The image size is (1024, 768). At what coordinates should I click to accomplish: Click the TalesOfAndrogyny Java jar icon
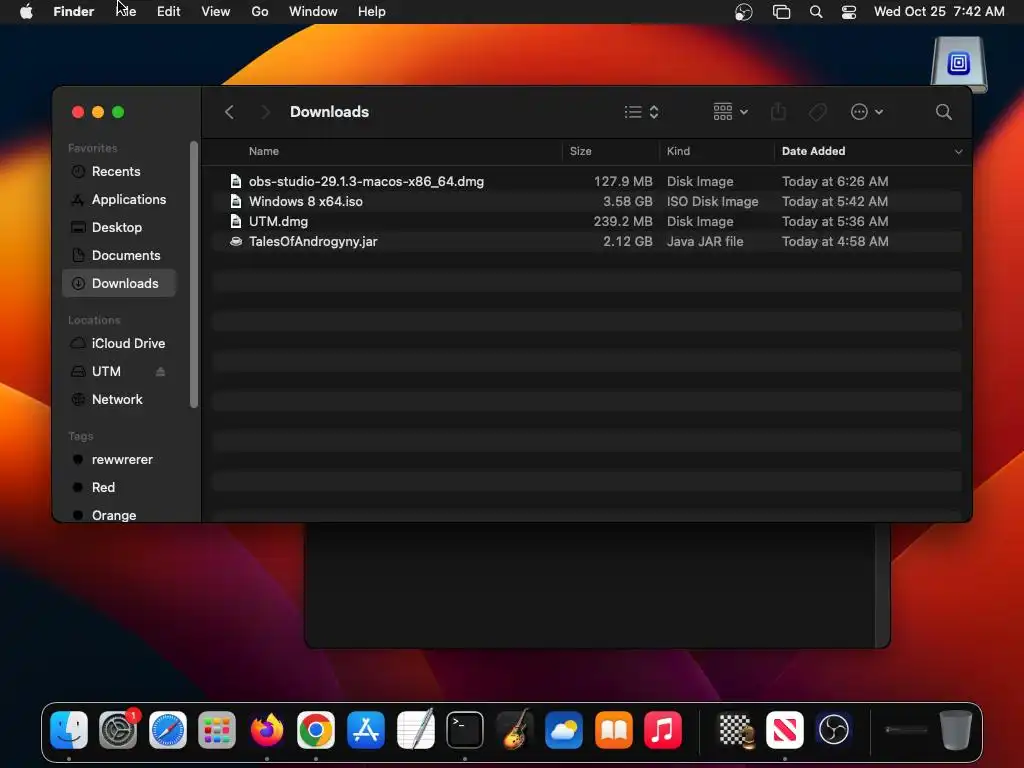[236, 241]
